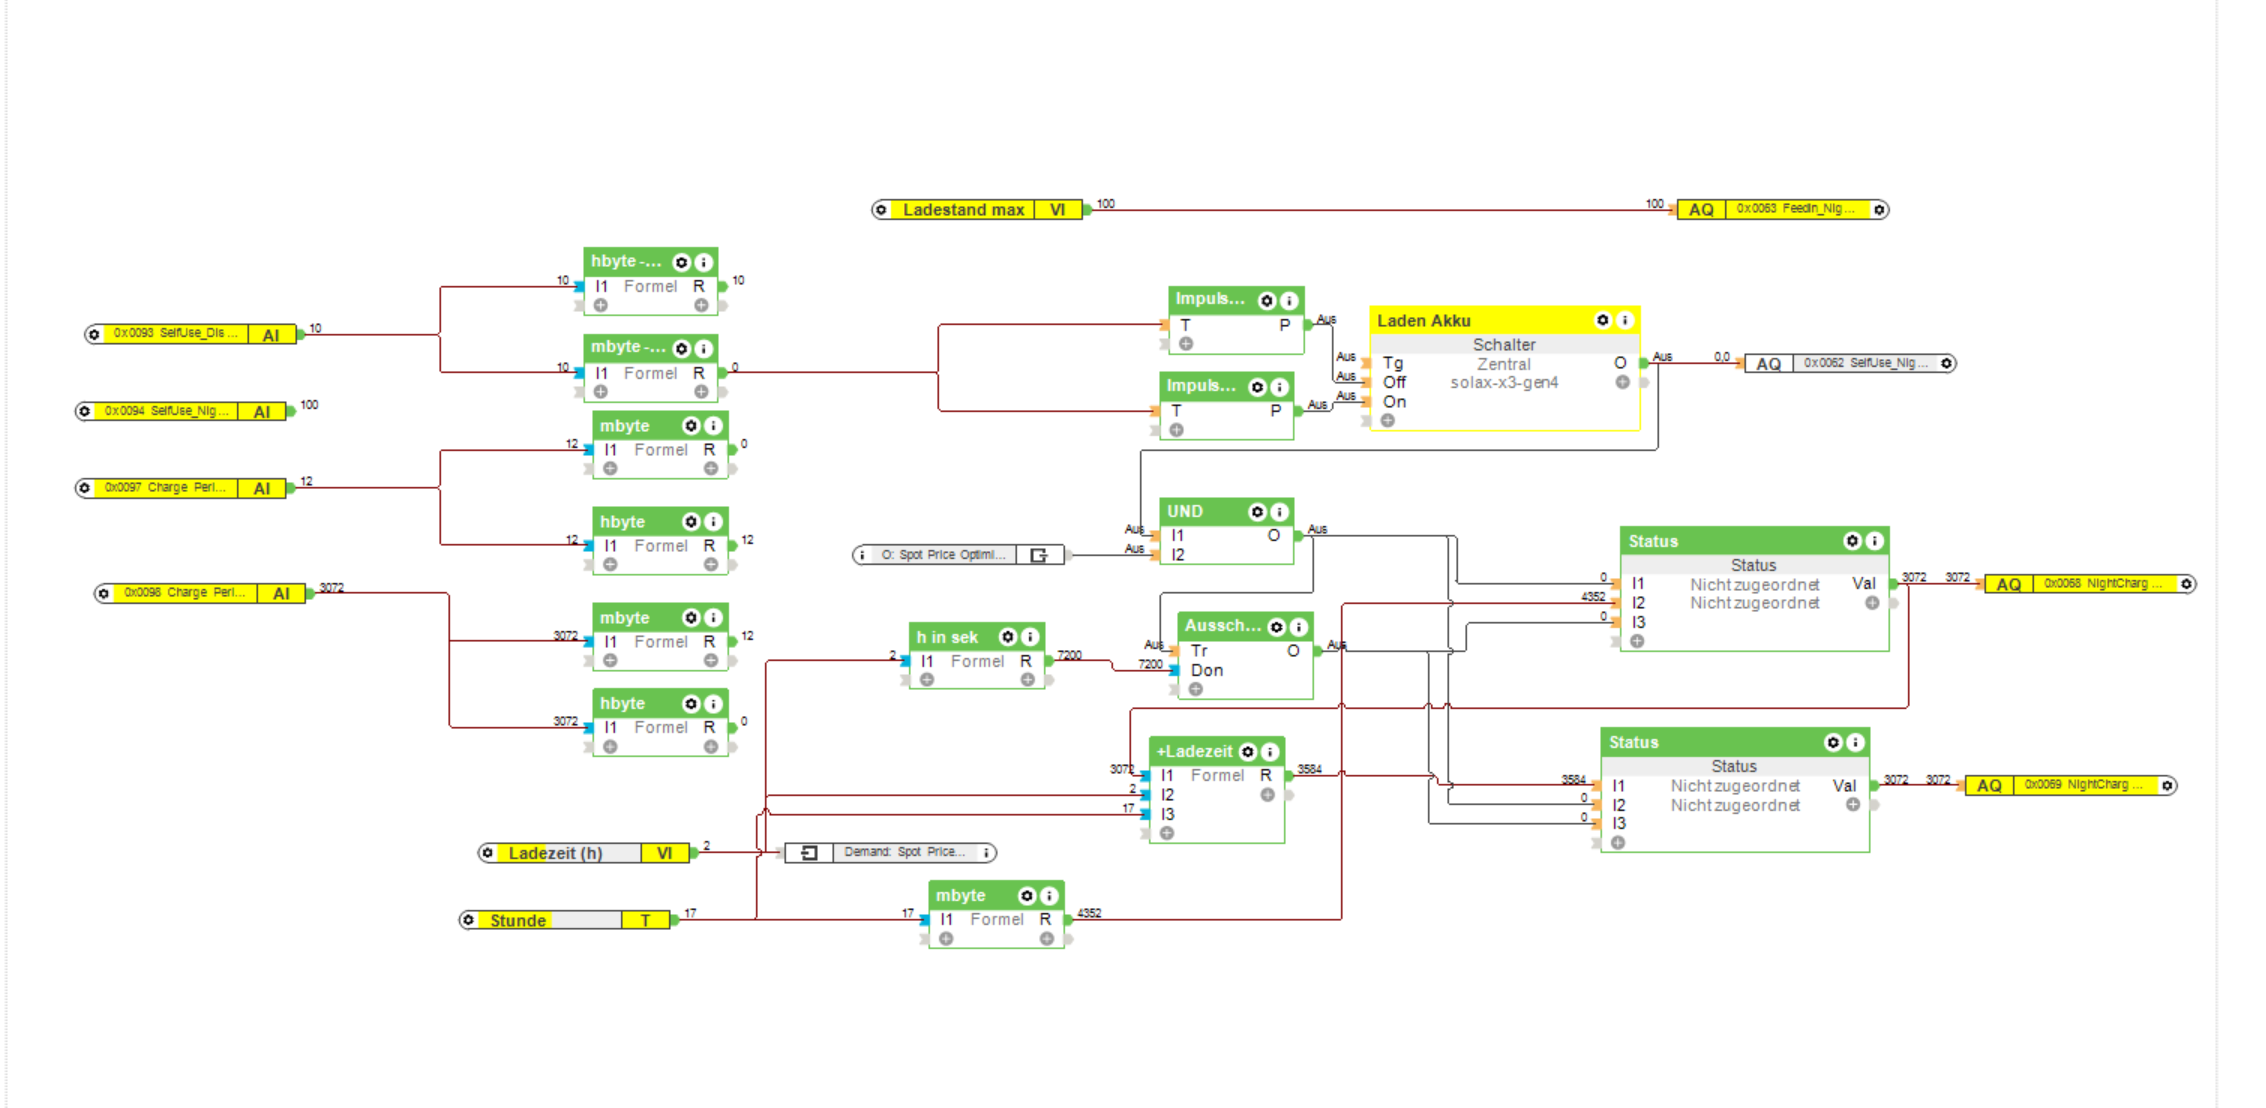Click jump icon on Spot Price Optimi reference

pyautogui.click(x=1039, y=555)
